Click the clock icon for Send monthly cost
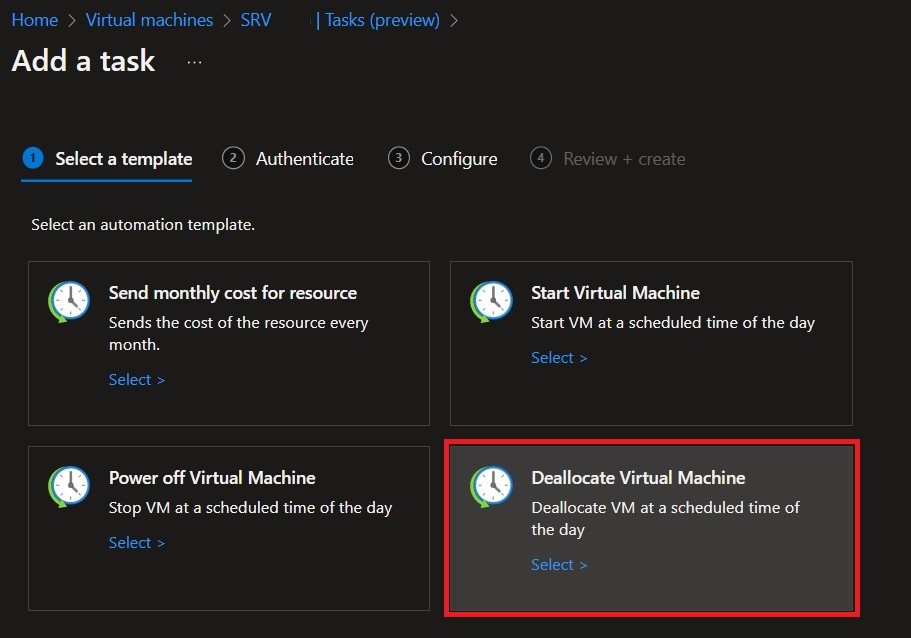This screenshot has width=911, height=638. pyautogui.click(x=69, y=302)
